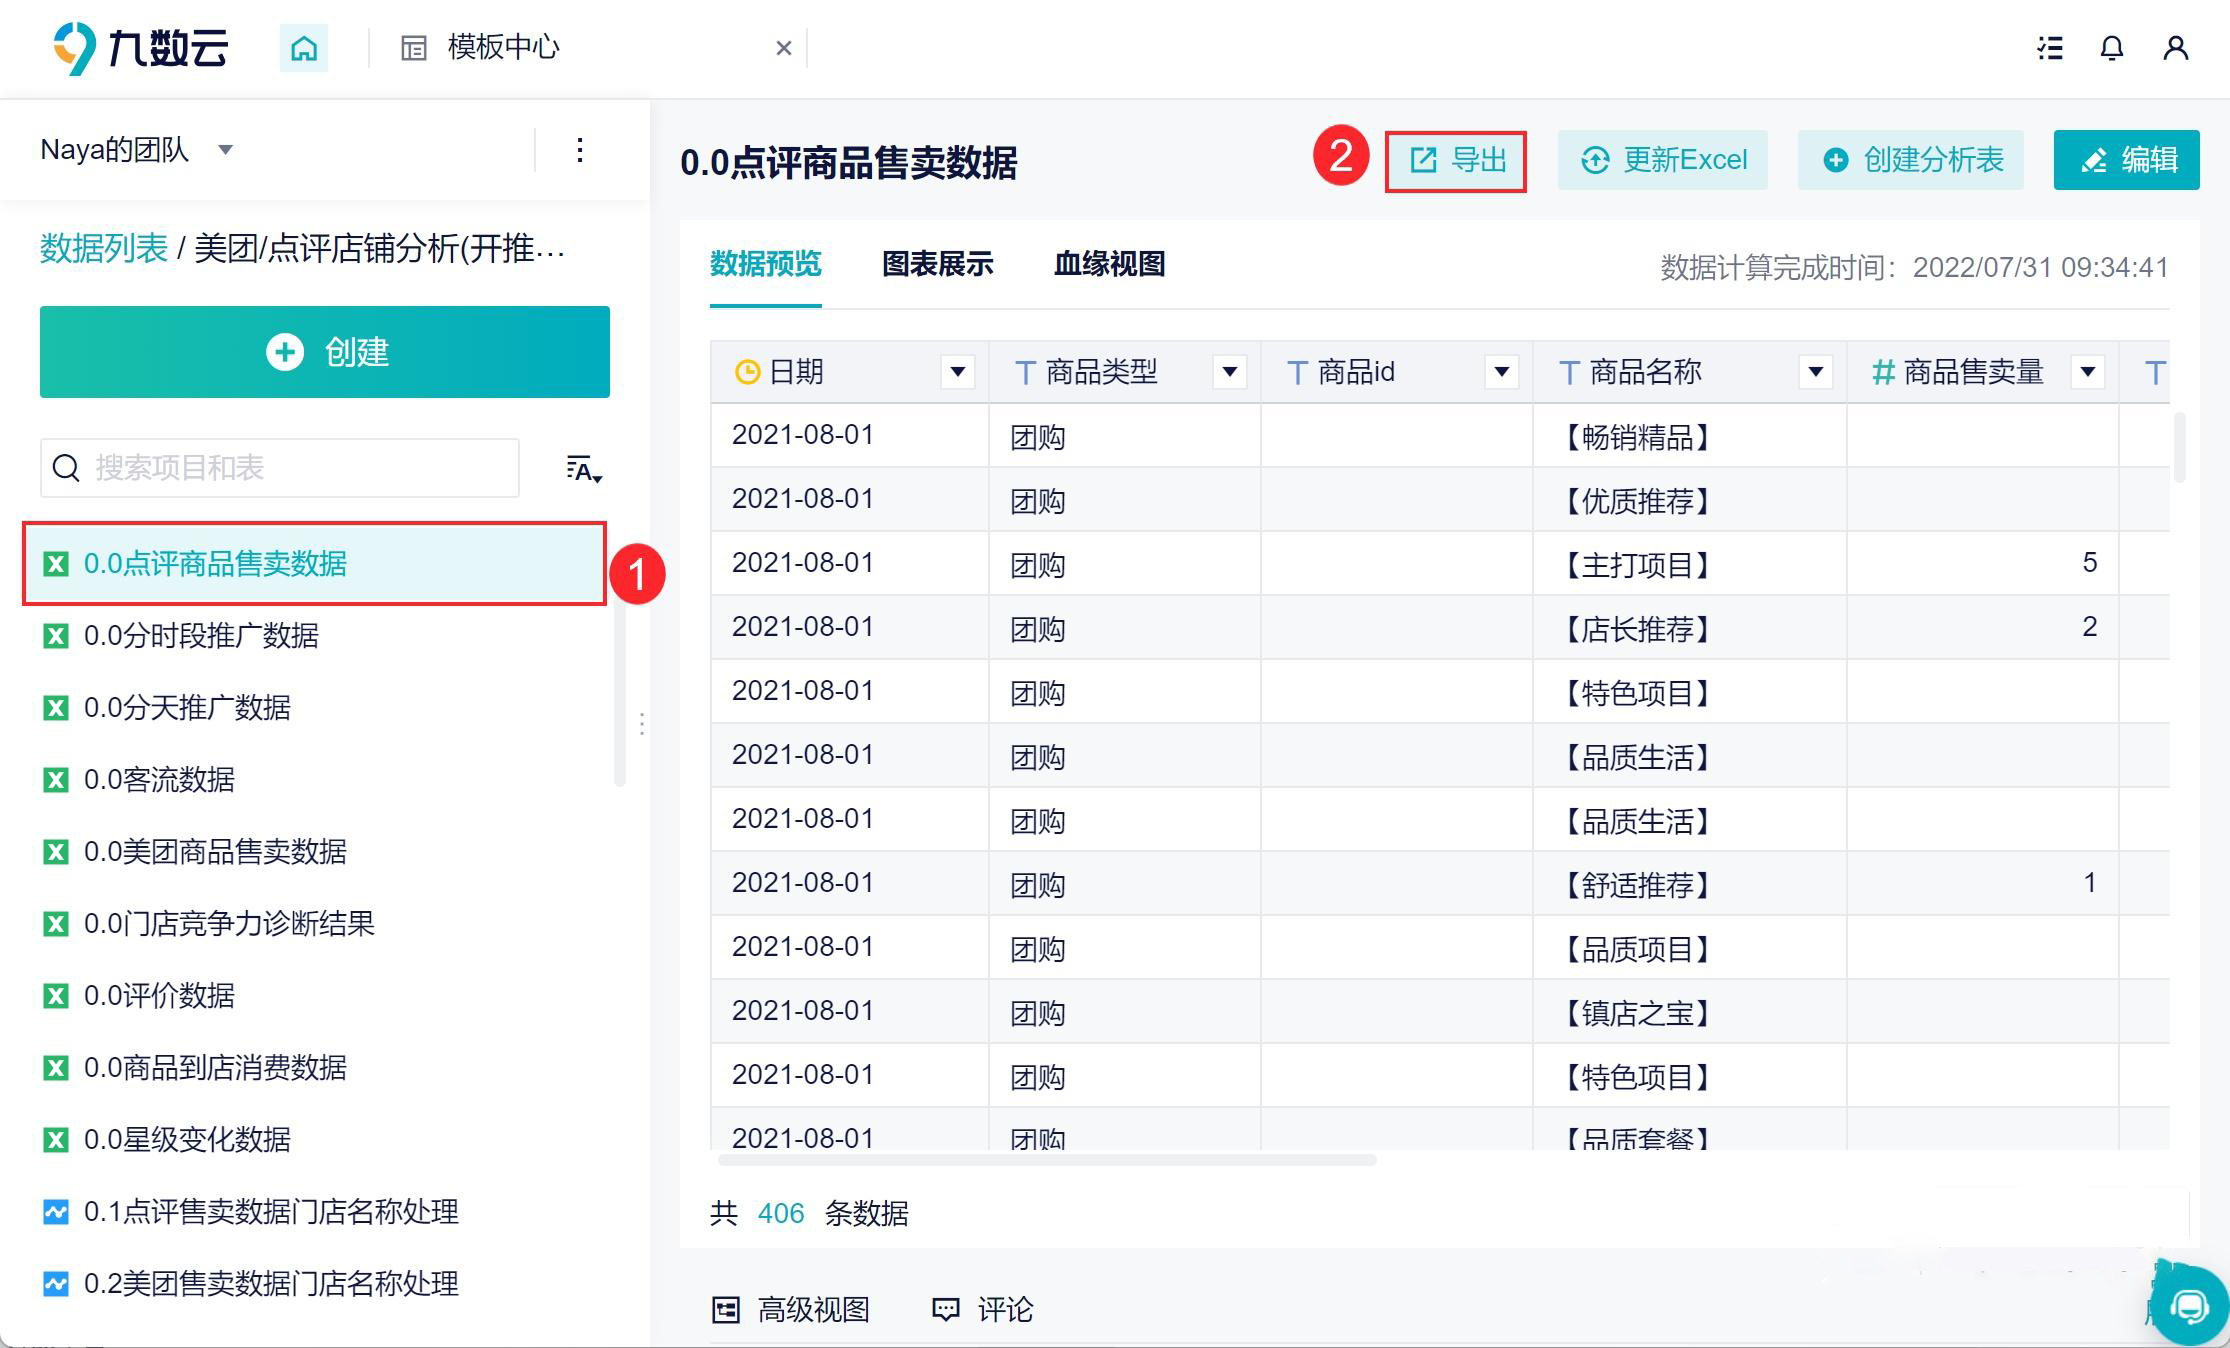Open the 日期 column filter dropdown
The image size is (2230, 1348).
pyautogui.click(x=957, y=372)
